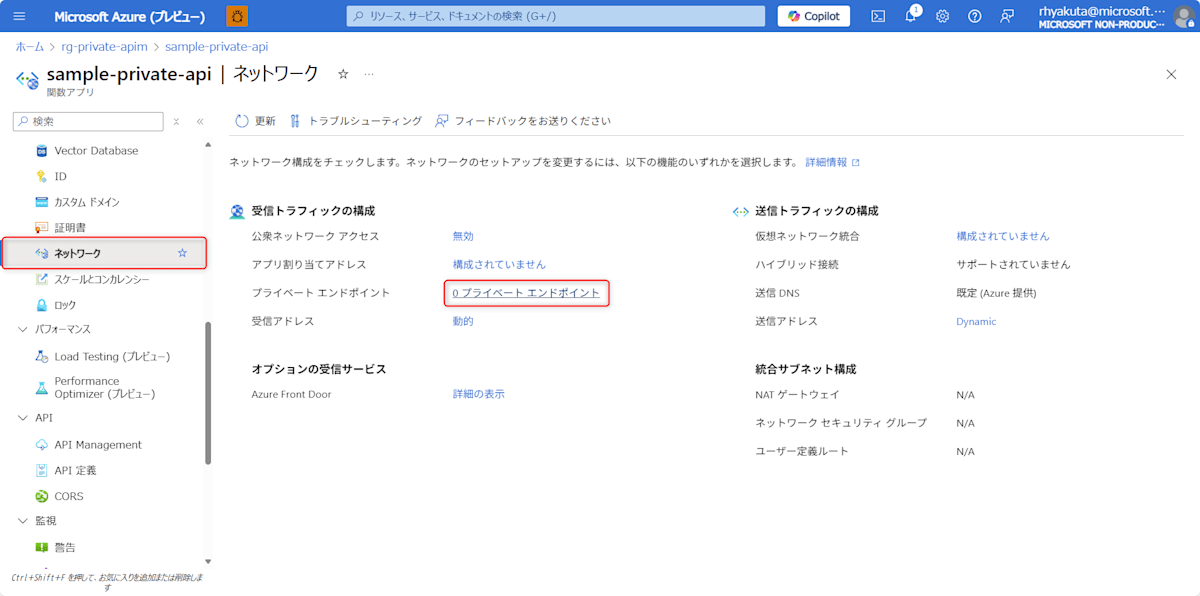1200x596 pixels.
Task: Open the more options ellipsis by the title
Action: point(369,74)
